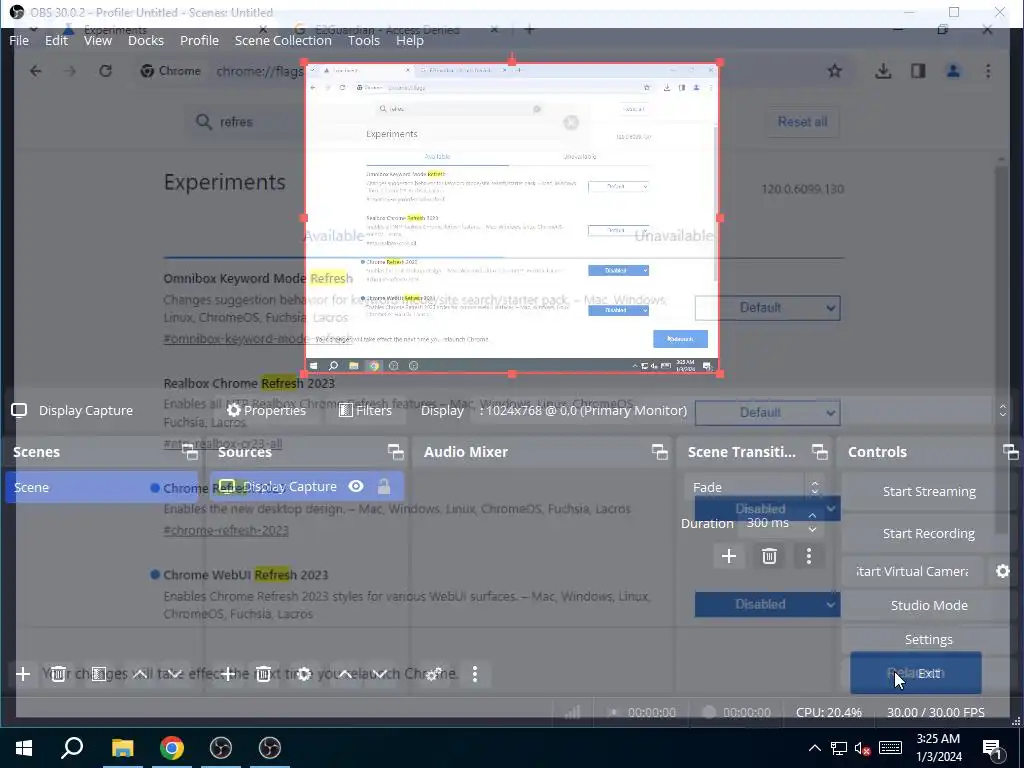Open Omnibox Keyword Mode Refresh Default dropdown

pyautogui.click(x=767, y=308)
